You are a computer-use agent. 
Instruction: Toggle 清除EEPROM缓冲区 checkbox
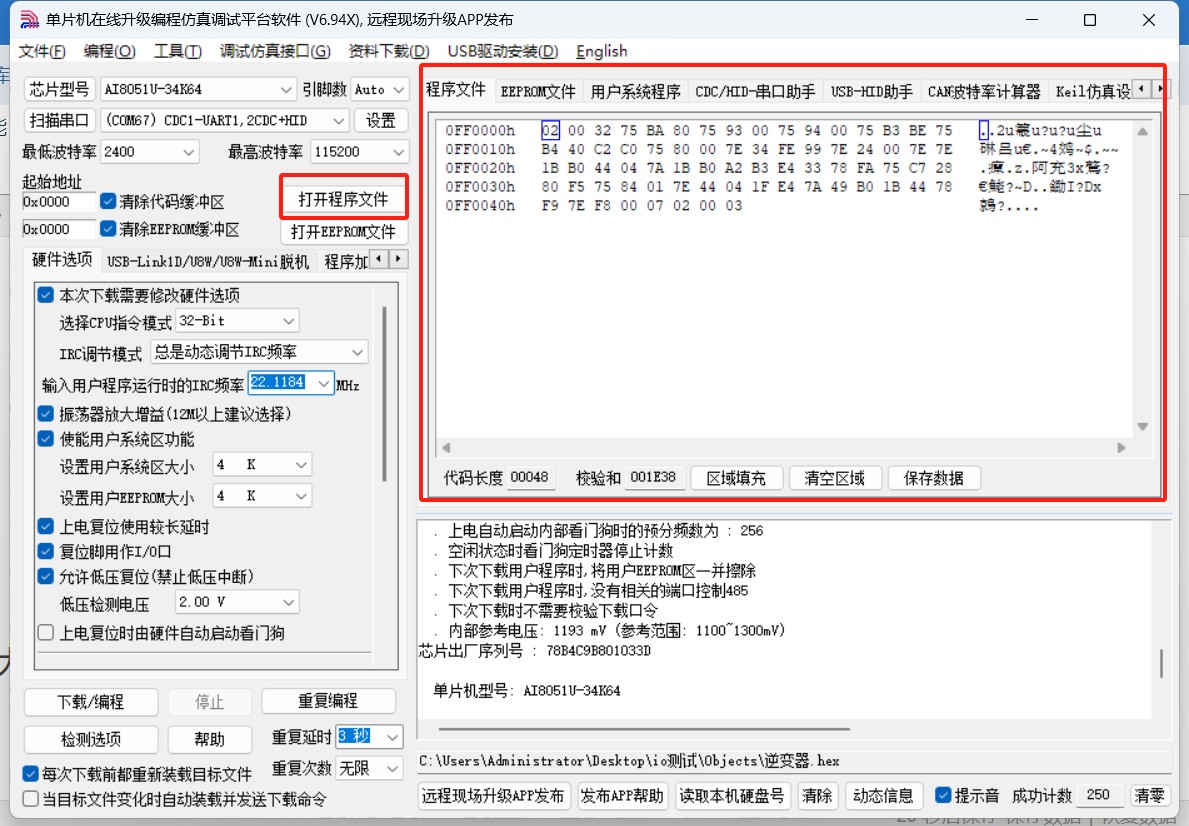(108, 228)
